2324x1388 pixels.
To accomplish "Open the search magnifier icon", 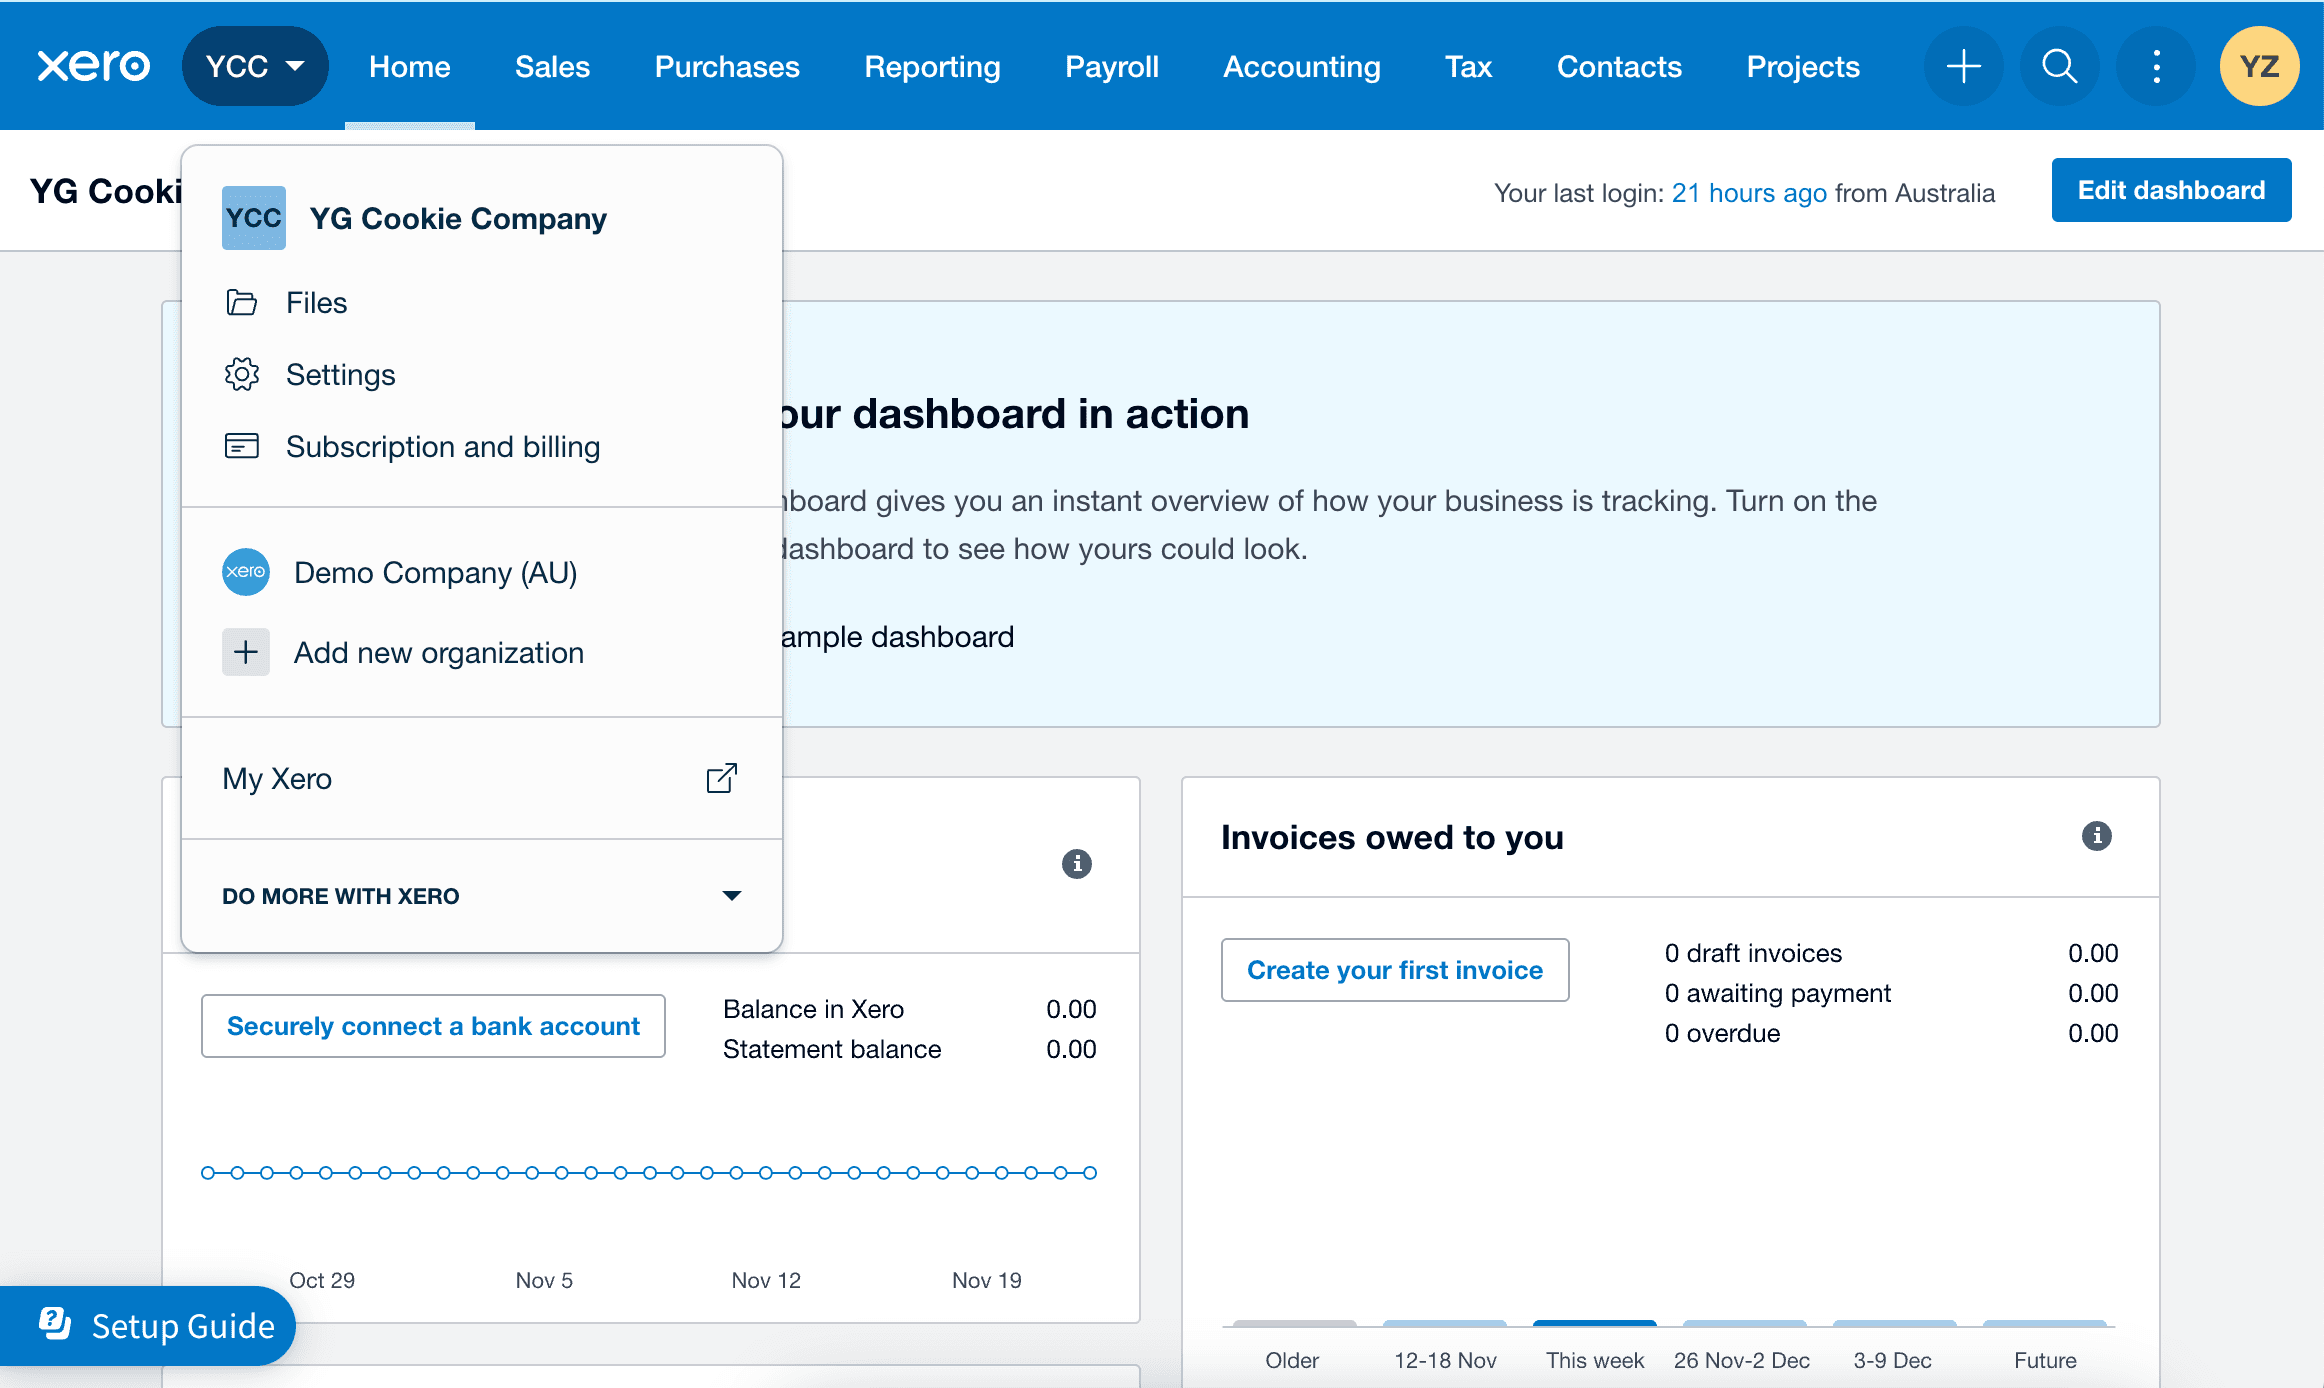I will coord(2059,66).
